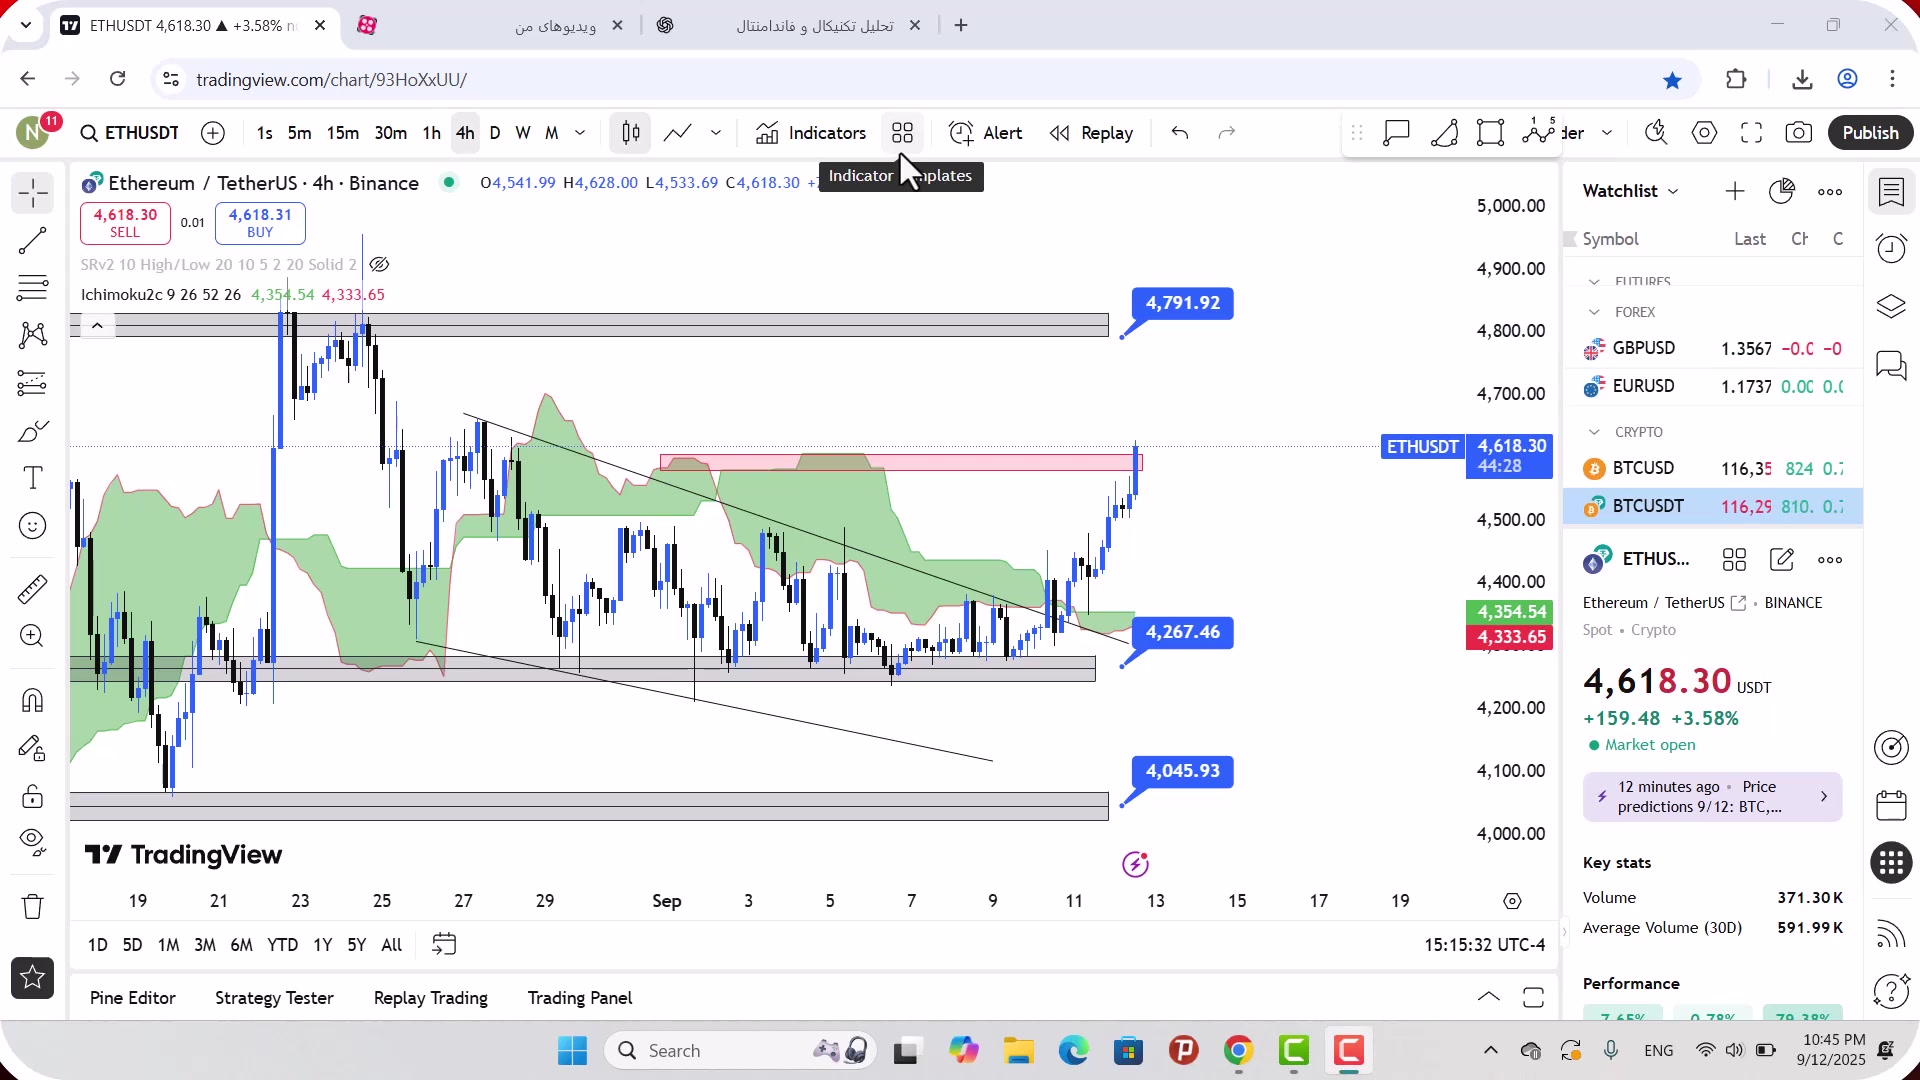Maximize the bottom panel
This screenshot has width=1920, height=1080.
point(1533,998)
